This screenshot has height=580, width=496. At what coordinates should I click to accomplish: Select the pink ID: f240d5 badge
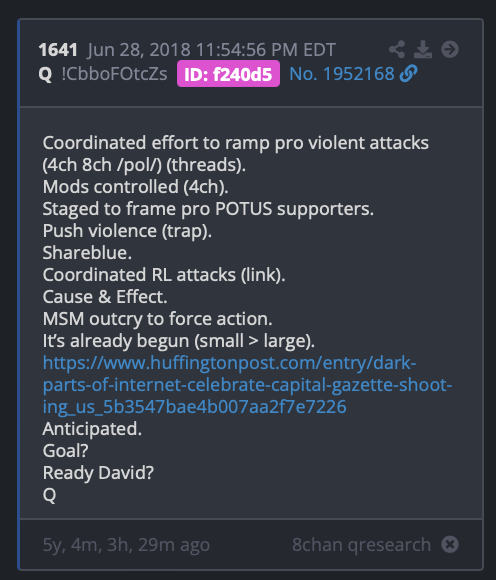pos(228,74)
